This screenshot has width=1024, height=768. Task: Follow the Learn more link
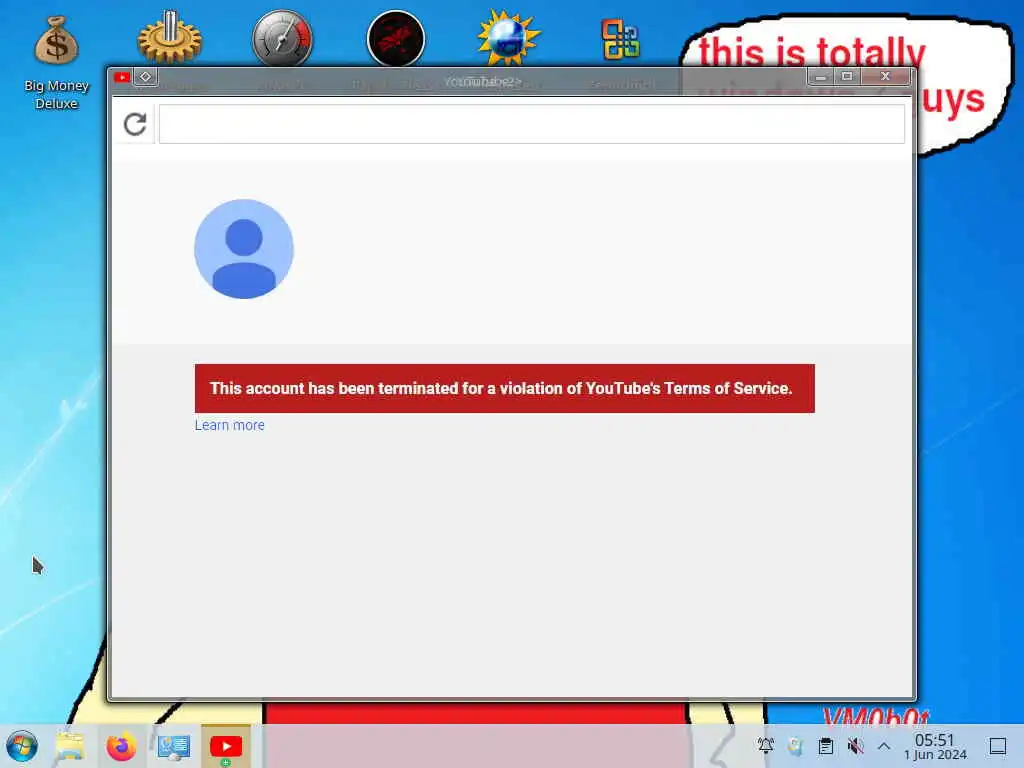click(x=229, y=425)
